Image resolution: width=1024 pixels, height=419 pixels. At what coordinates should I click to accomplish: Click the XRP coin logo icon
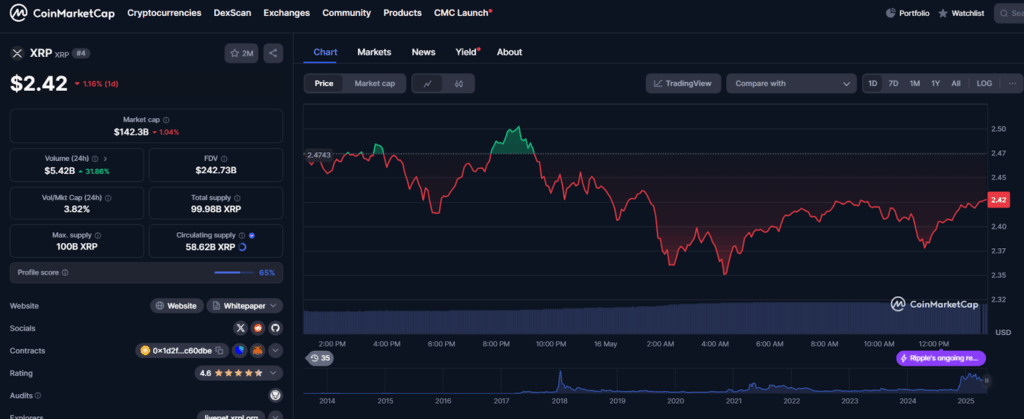(17, 54)
